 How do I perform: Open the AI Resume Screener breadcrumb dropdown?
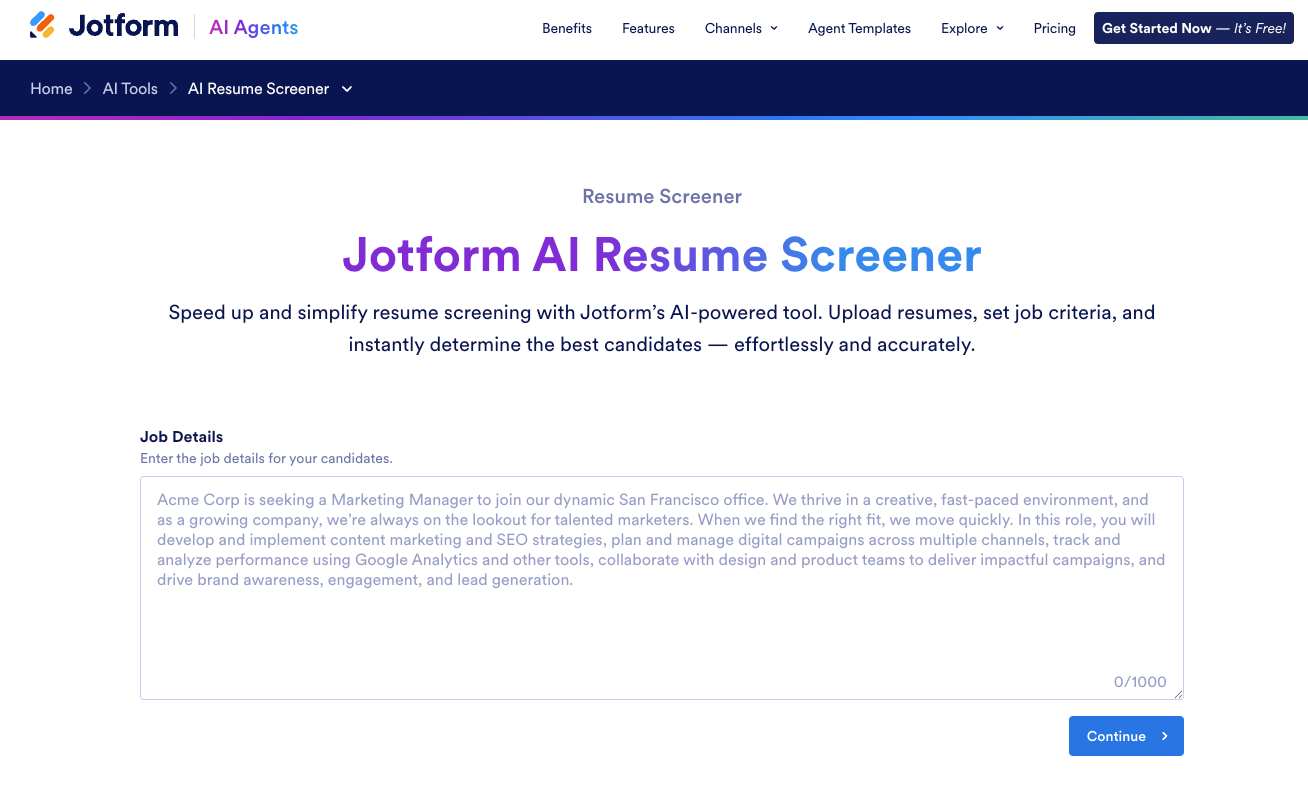tap(258, 89)
